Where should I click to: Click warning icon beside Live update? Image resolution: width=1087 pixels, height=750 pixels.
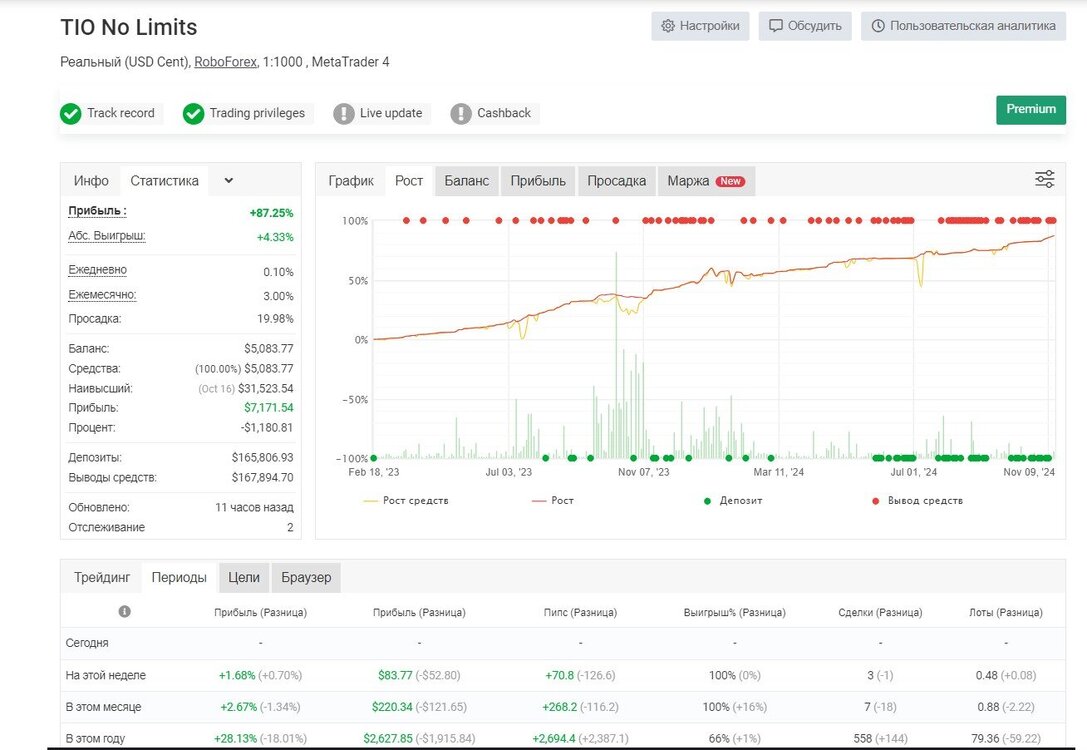pyautogui.click(x=344, y=114)
